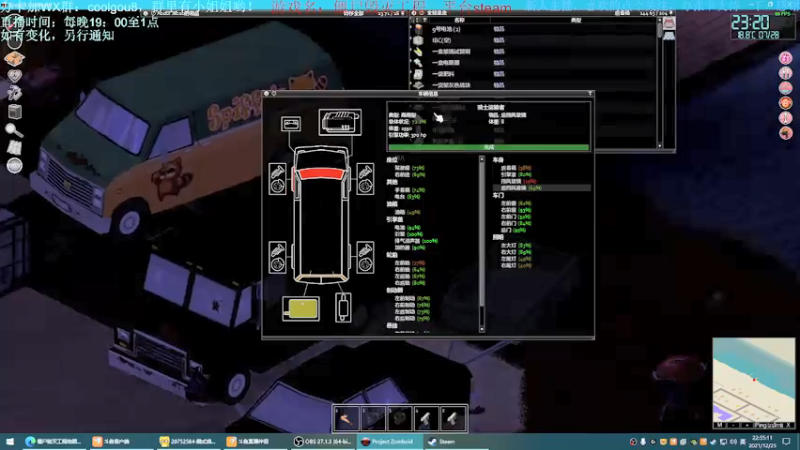Click the parts list scroll down arrow
The image size is (800, 450).
click(482, 330)
